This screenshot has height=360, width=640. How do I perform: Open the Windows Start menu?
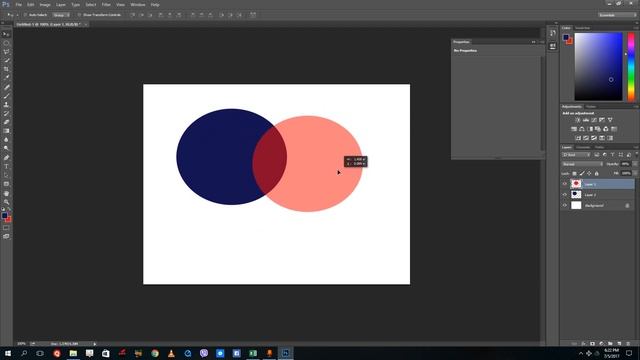[x=8, y=353]
